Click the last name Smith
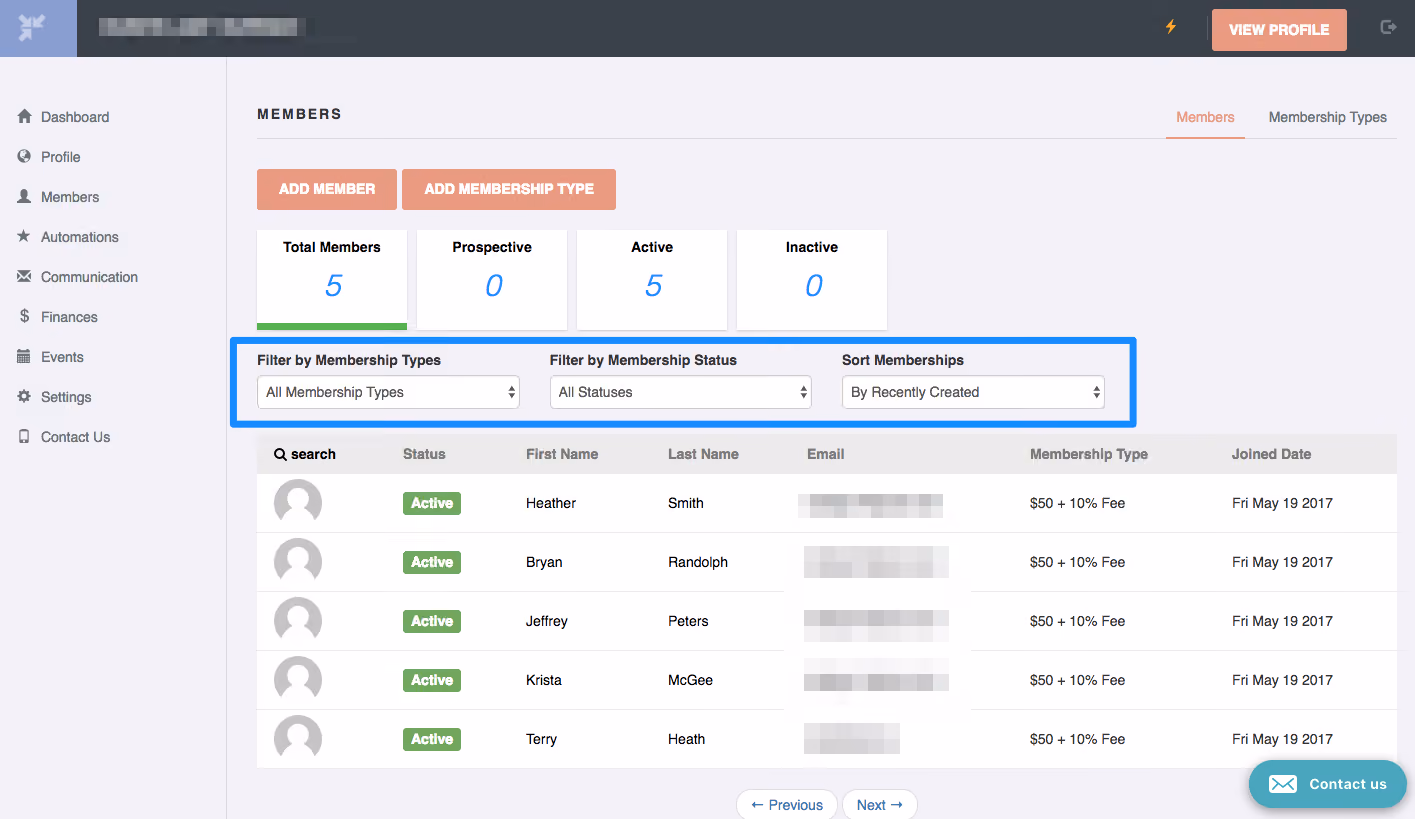Screen dimensions: 1415x819 686,503
